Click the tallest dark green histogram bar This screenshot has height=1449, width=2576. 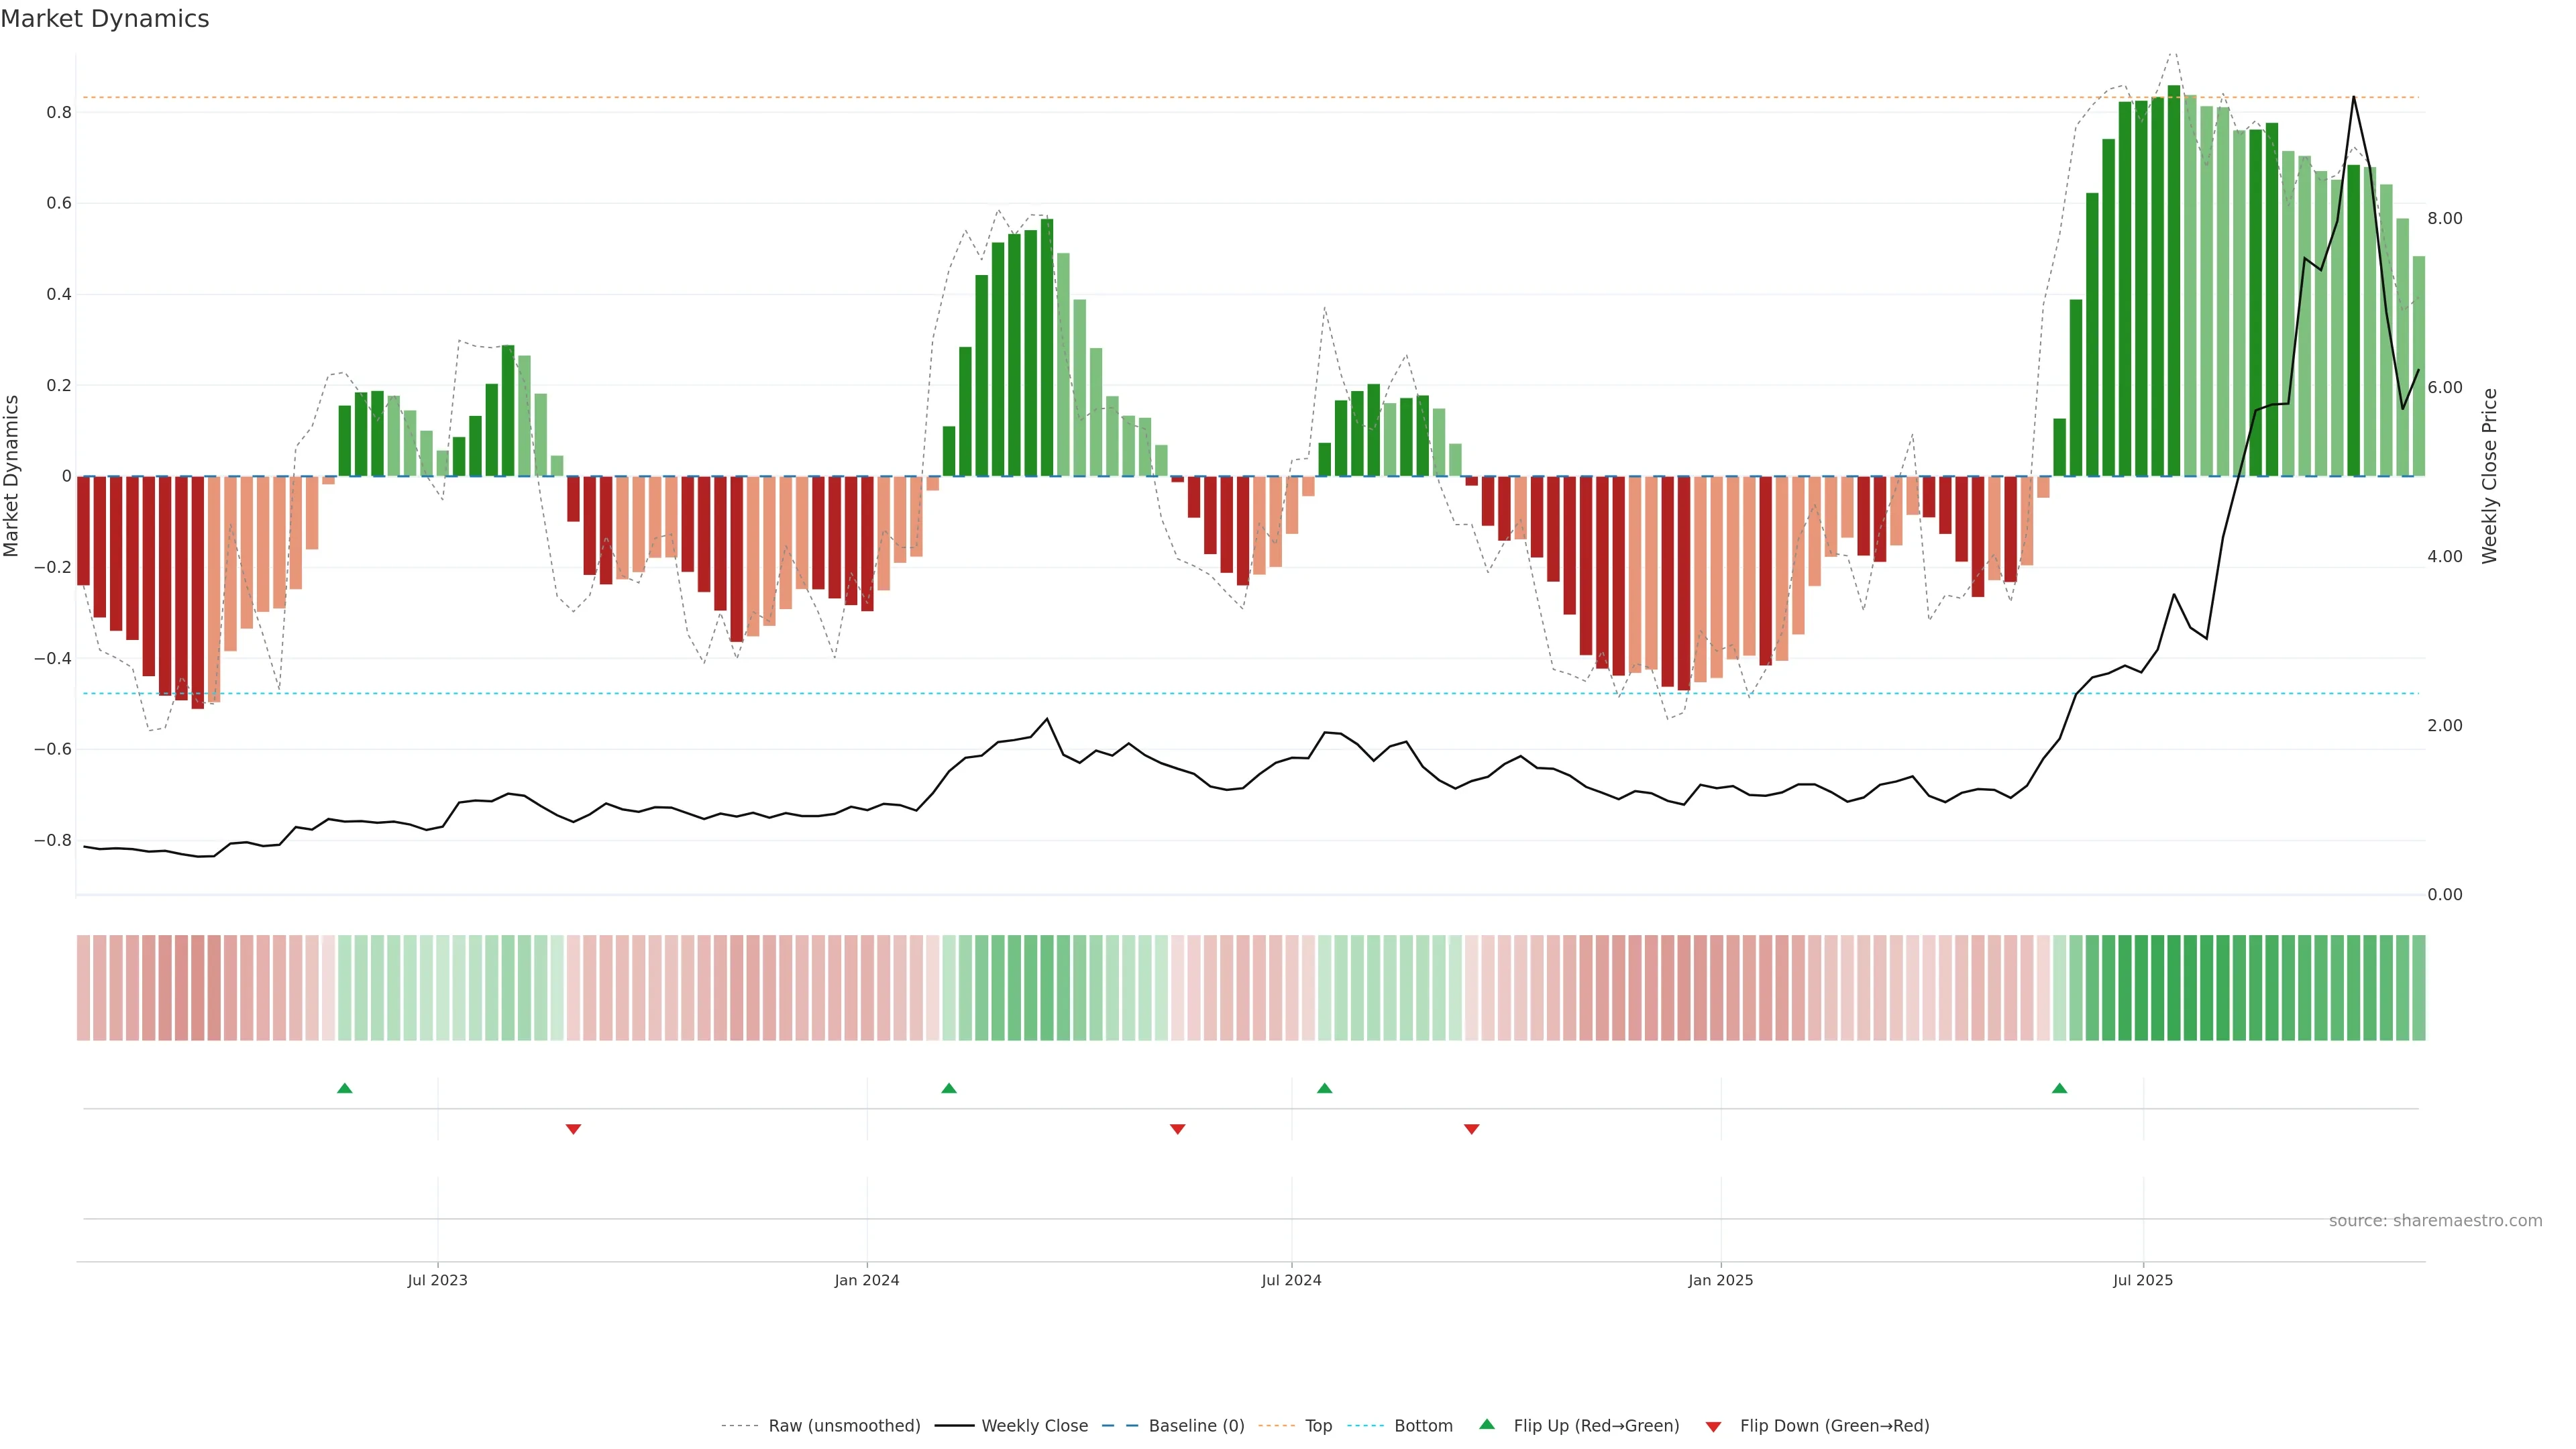[x=2173, y=280]
